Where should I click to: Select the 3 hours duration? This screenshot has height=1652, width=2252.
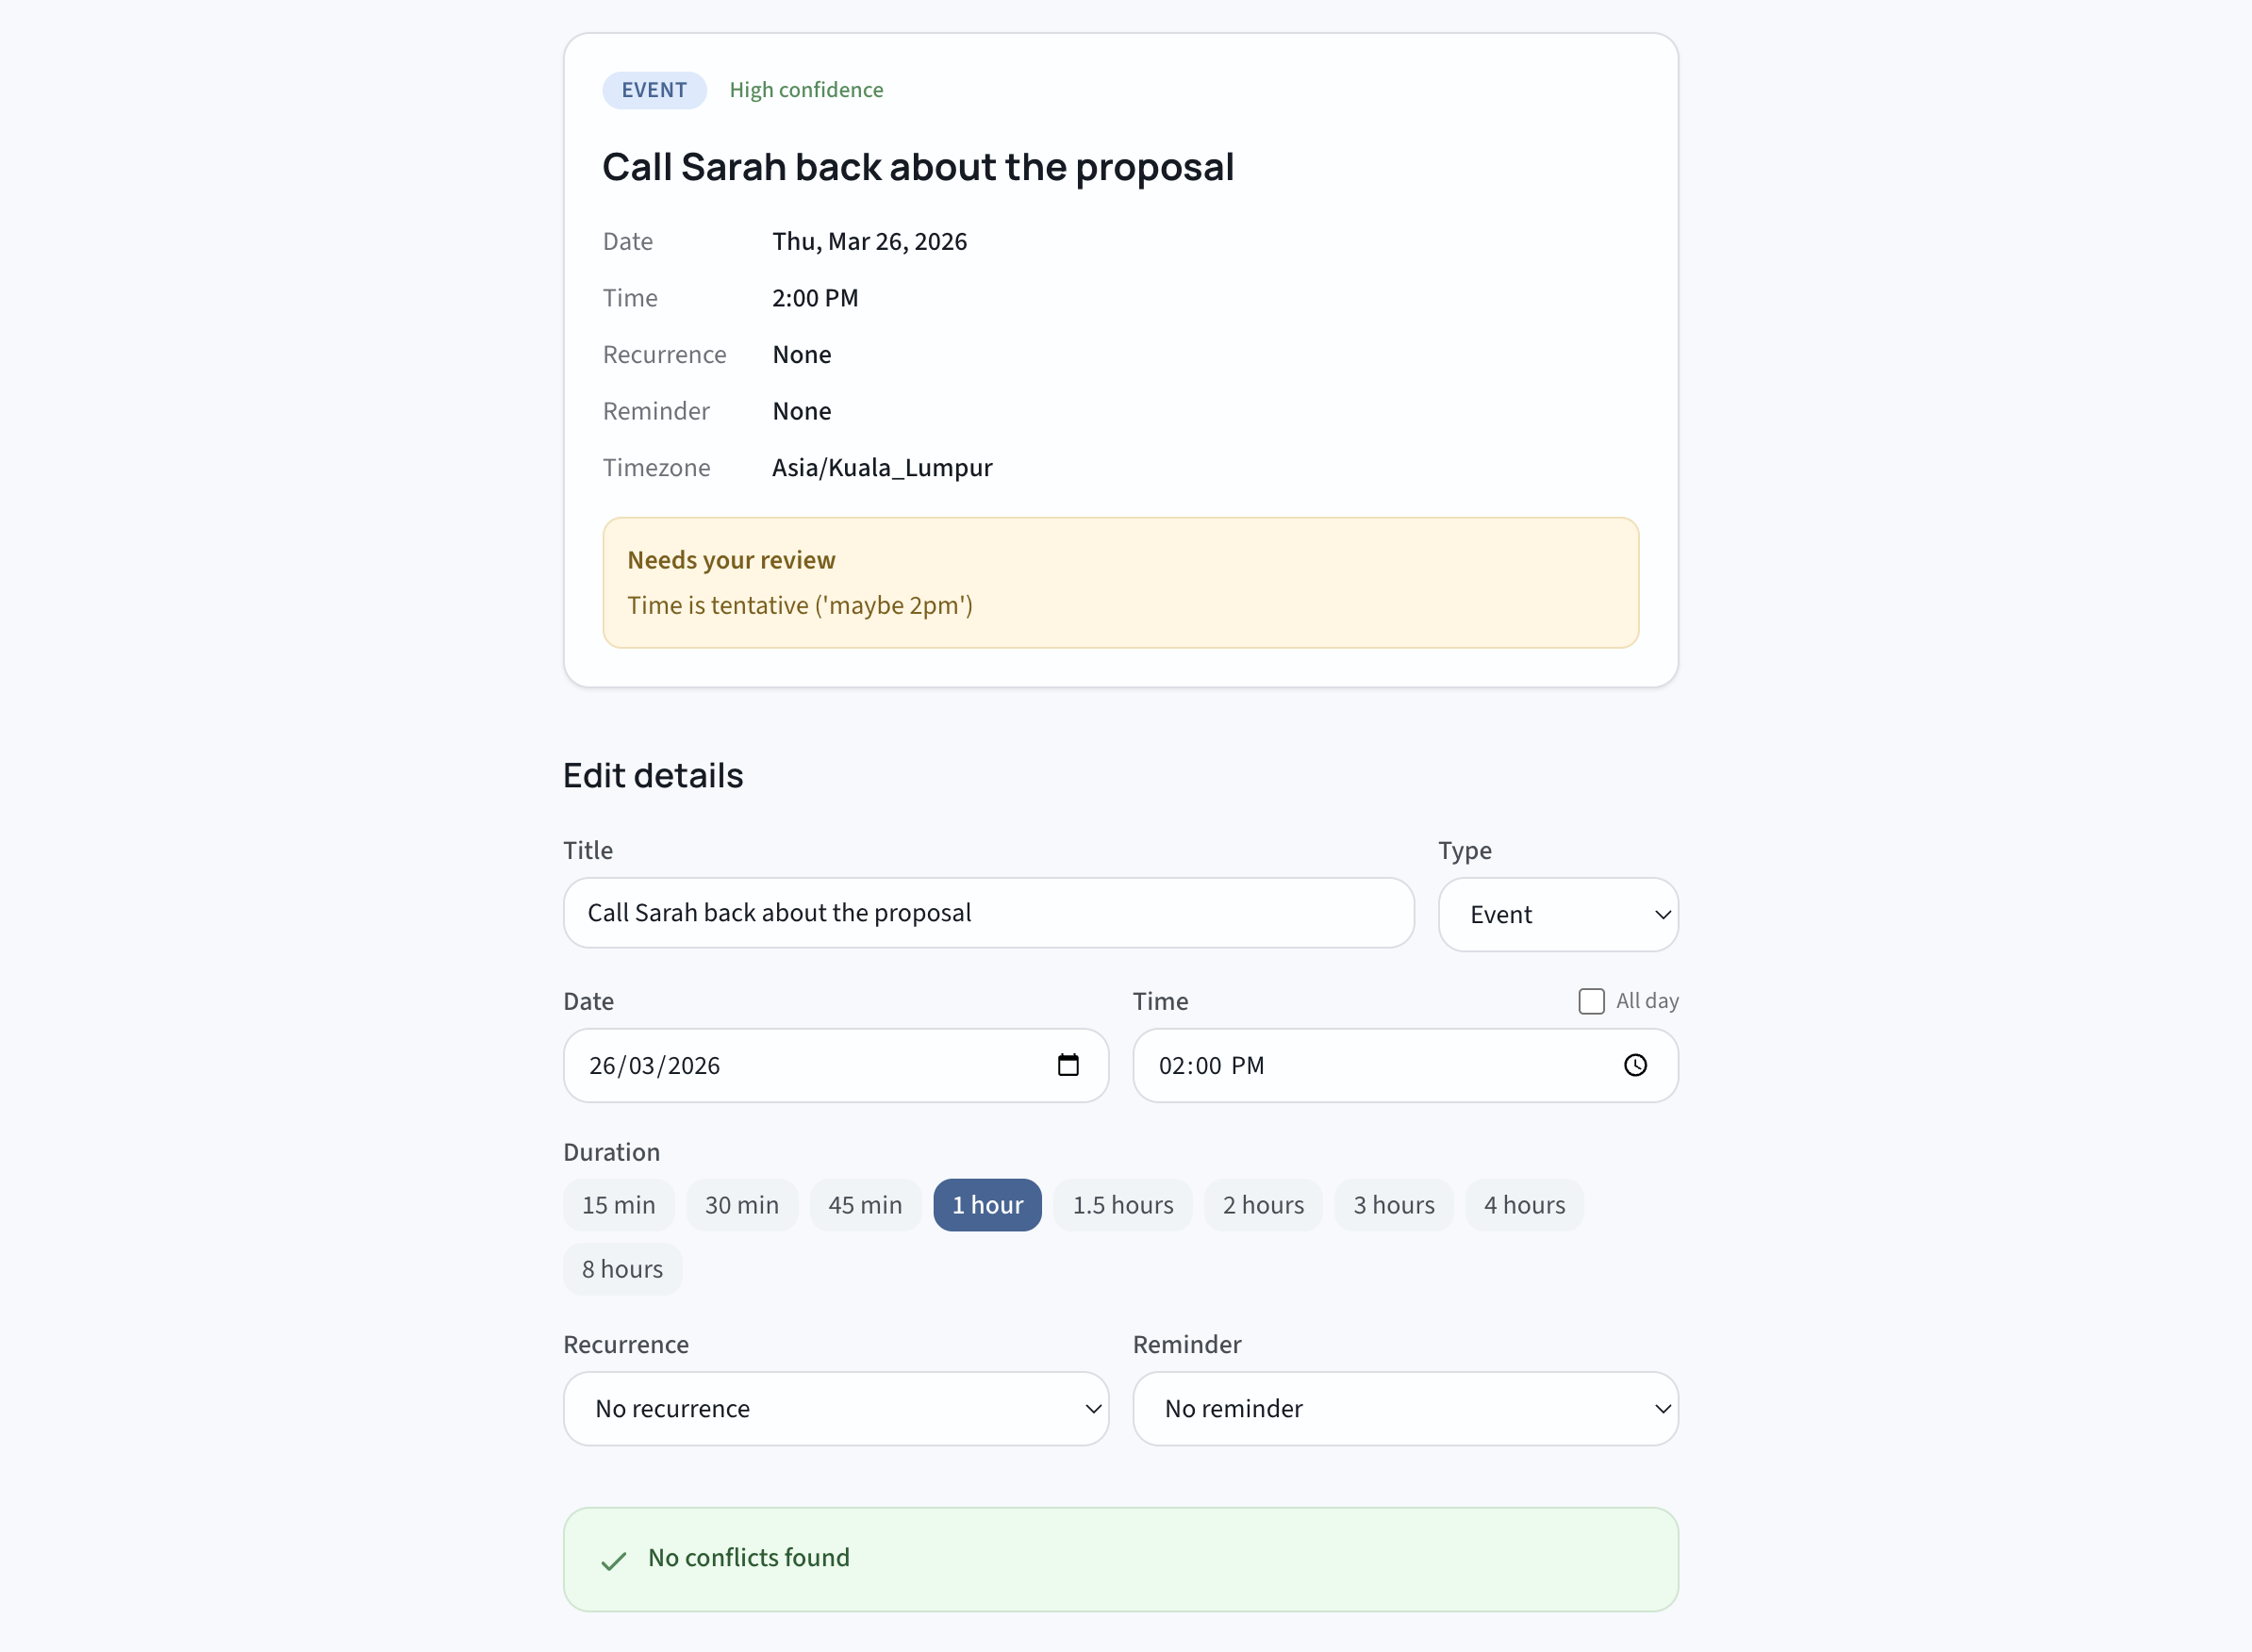click(1393, 1204)
